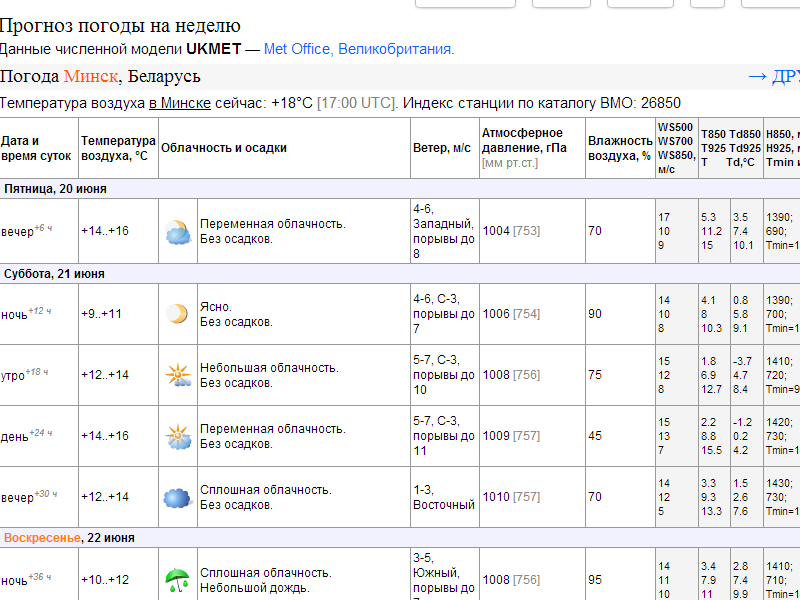
Task: Click the UKMET model name text
Action: [x=213, y=49]
